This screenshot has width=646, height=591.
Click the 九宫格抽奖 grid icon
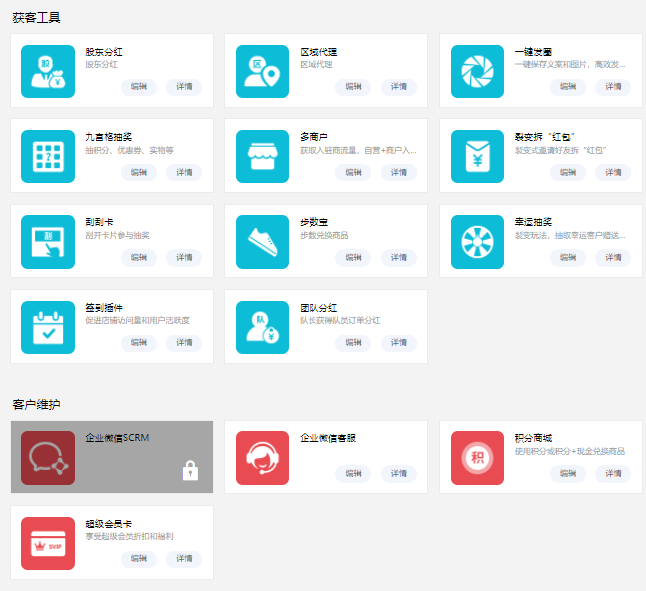pos(48,156)
